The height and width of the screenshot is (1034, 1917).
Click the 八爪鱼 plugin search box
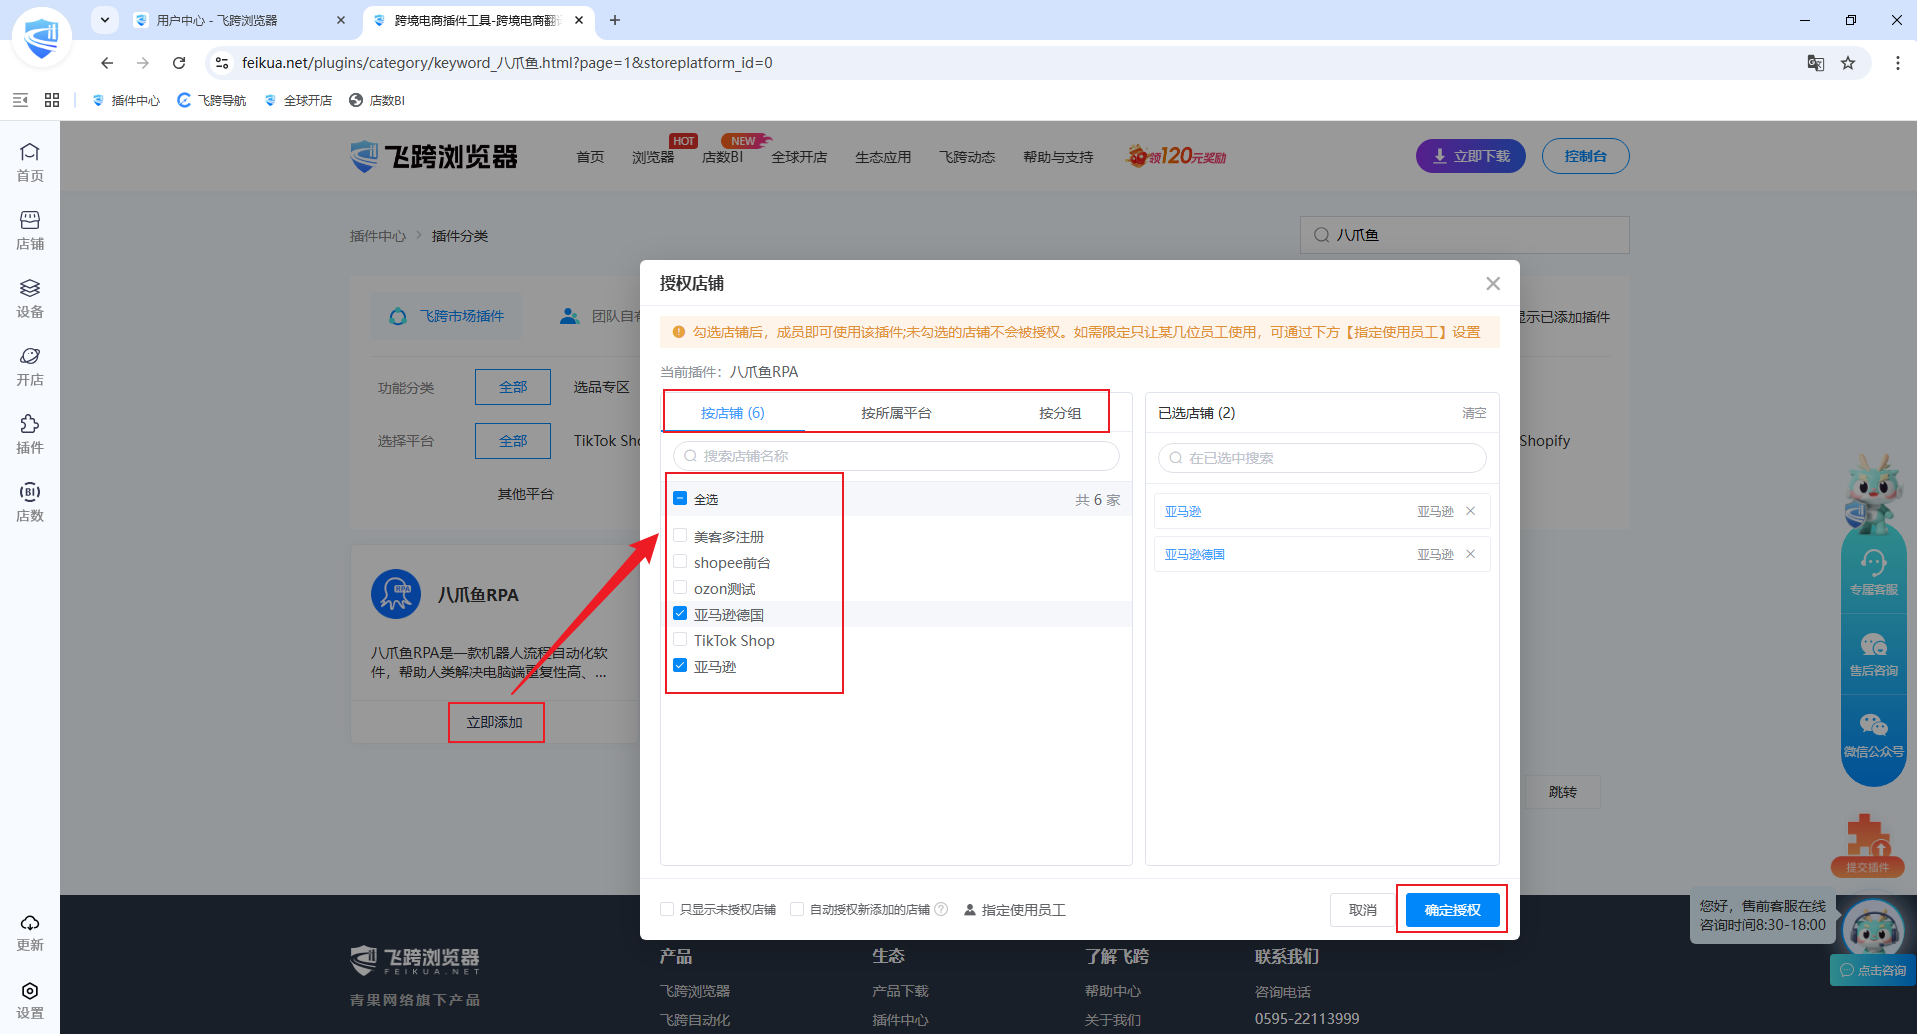click(x=1464, y=235)
